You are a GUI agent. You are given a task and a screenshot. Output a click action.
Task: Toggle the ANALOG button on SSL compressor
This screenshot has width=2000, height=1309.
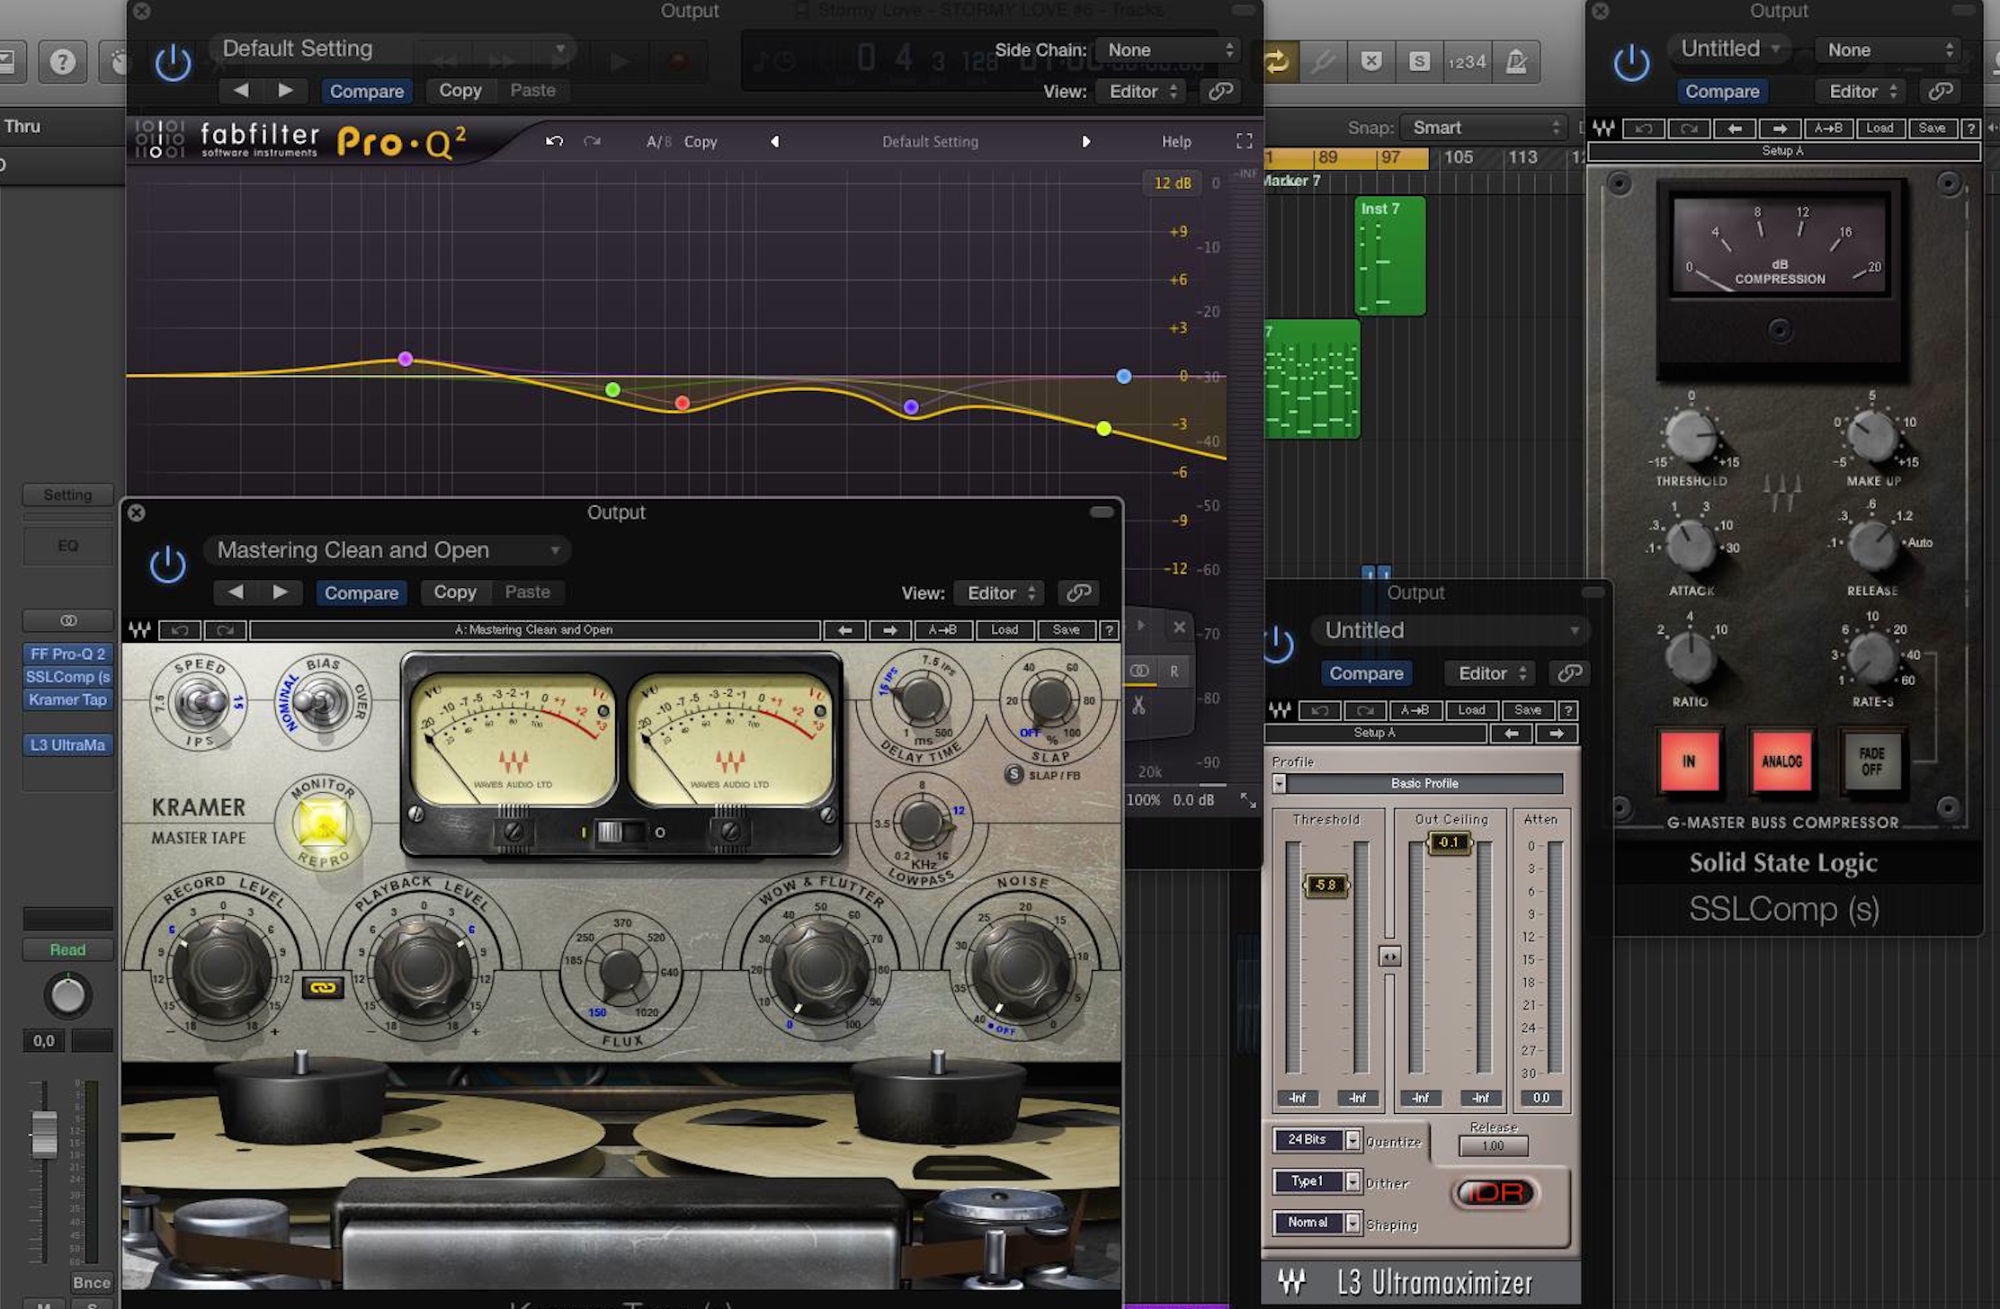[x=1781, y=761]
